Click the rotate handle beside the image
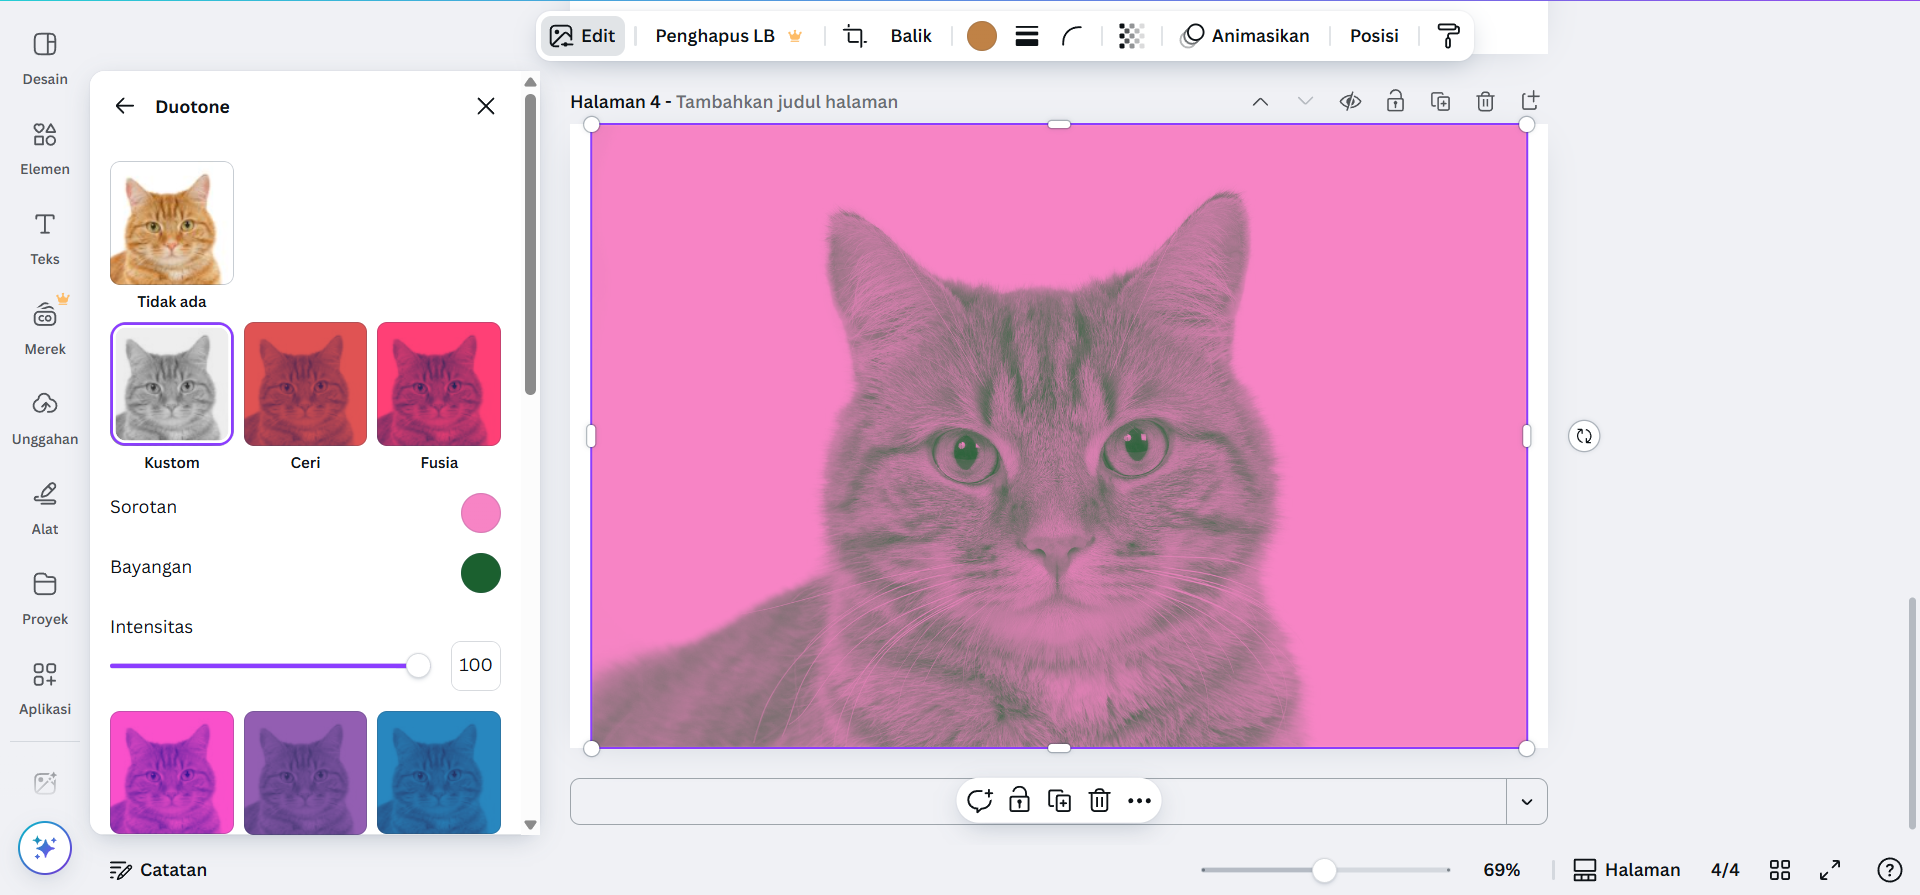The height and width of the screenshot is (895, 1920). click(x=1584, y=436)
